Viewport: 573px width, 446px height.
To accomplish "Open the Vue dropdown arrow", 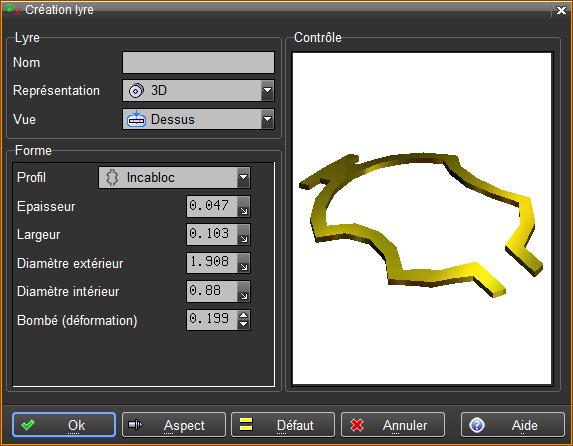I will click(x=267, y=119).
